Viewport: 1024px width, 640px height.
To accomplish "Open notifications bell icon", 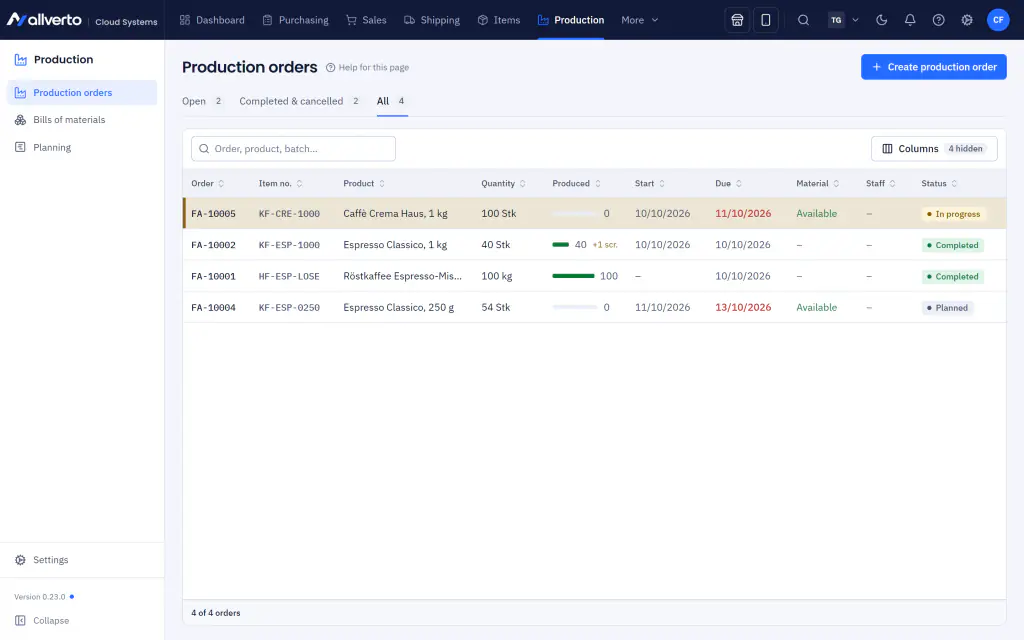I will pos(910,20).
